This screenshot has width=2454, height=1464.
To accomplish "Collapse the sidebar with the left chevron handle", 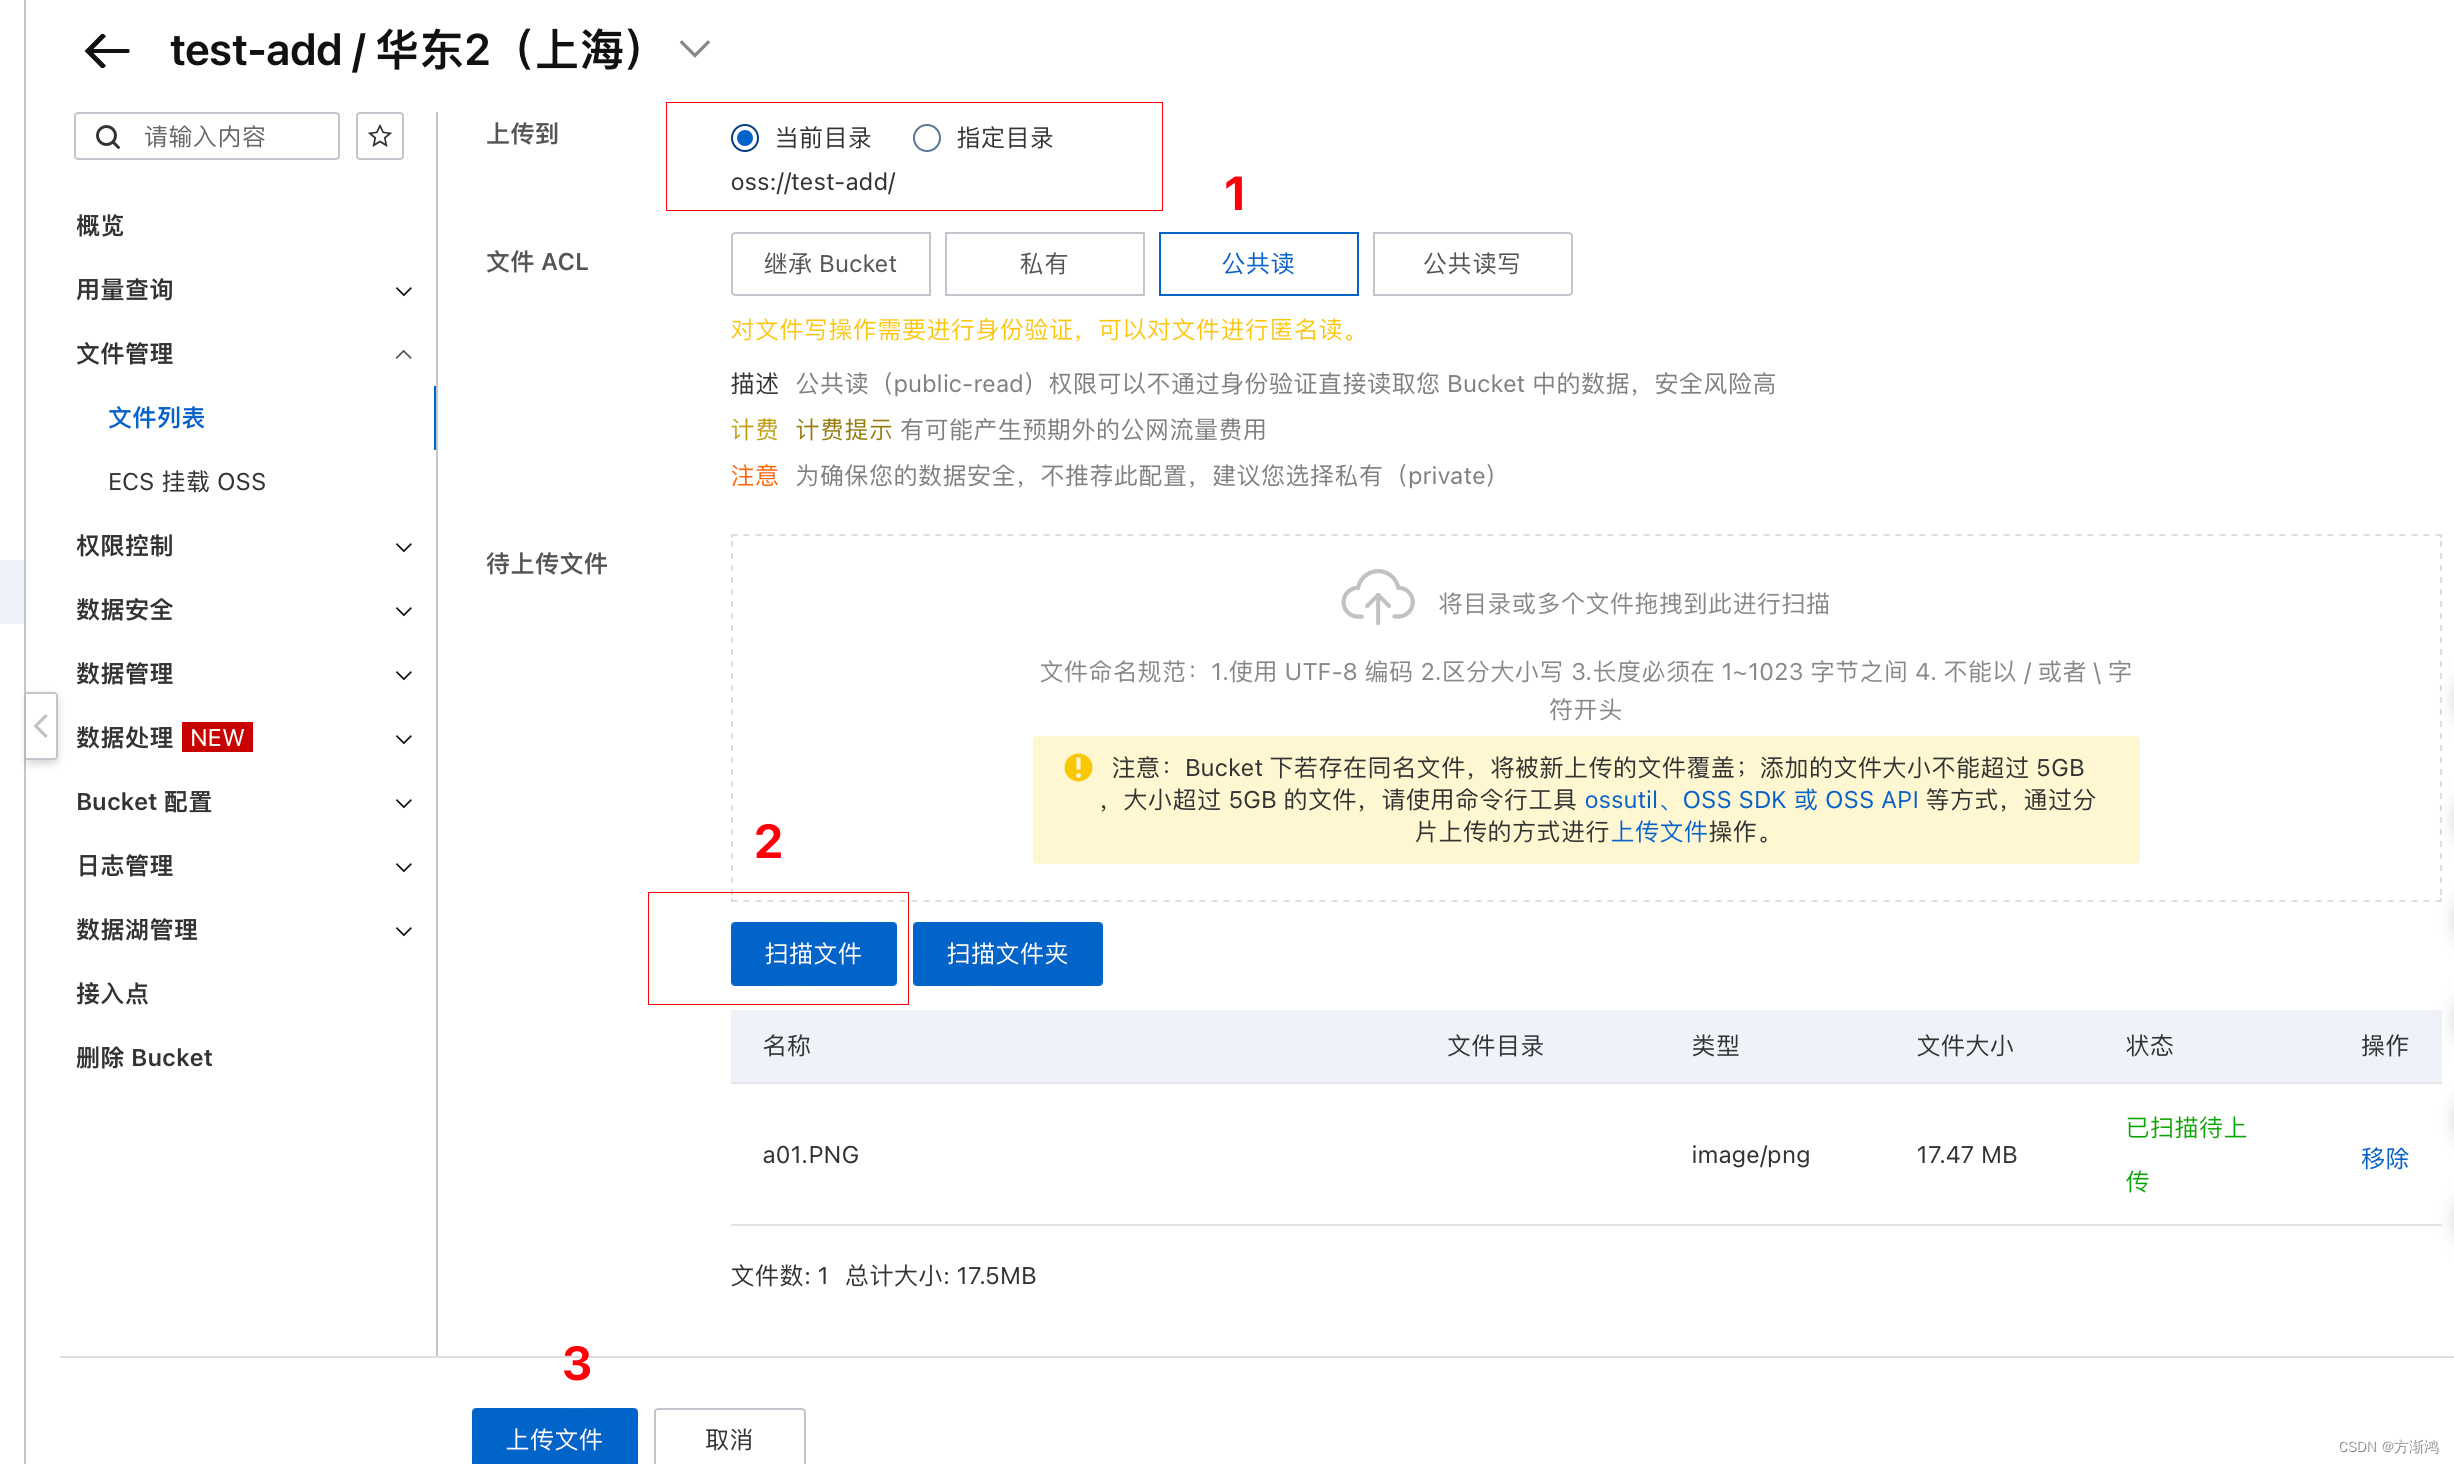I will [41, 726].
